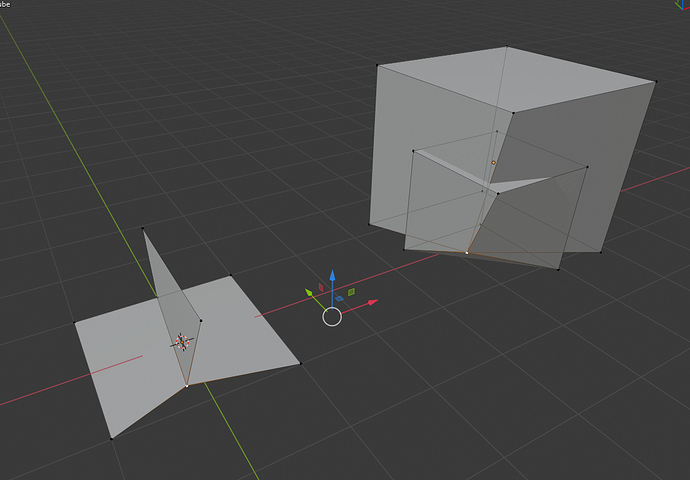The image size is (690, 480).
Task: Select the topmost corner vertex of large cube
Action: [506, 46]
